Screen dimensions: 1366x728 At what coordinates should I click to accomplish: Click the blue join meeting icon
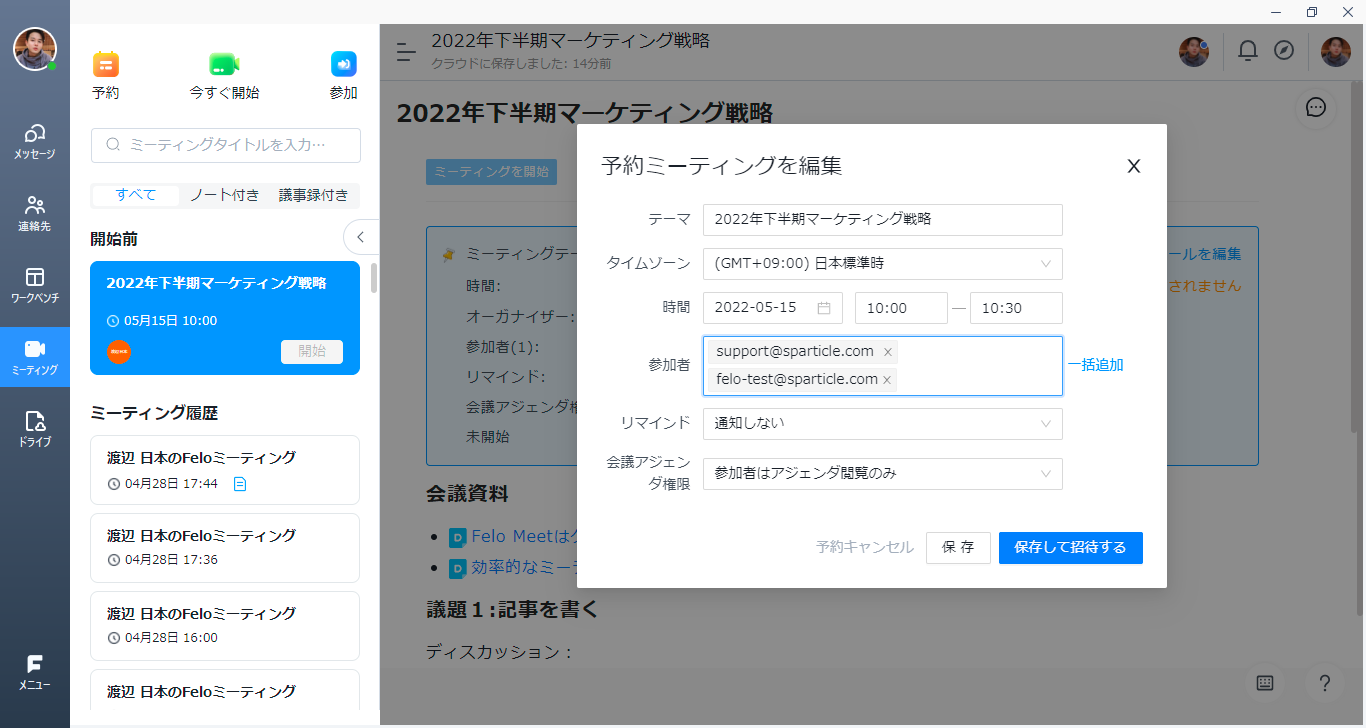[344, 65]
